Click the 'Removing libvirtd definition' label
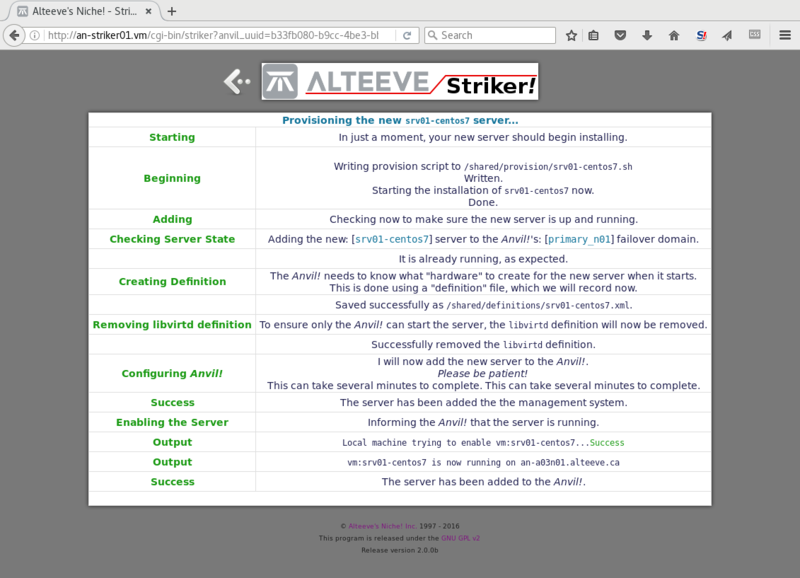The width and height of the screenshot is (800, 578). 172,325
